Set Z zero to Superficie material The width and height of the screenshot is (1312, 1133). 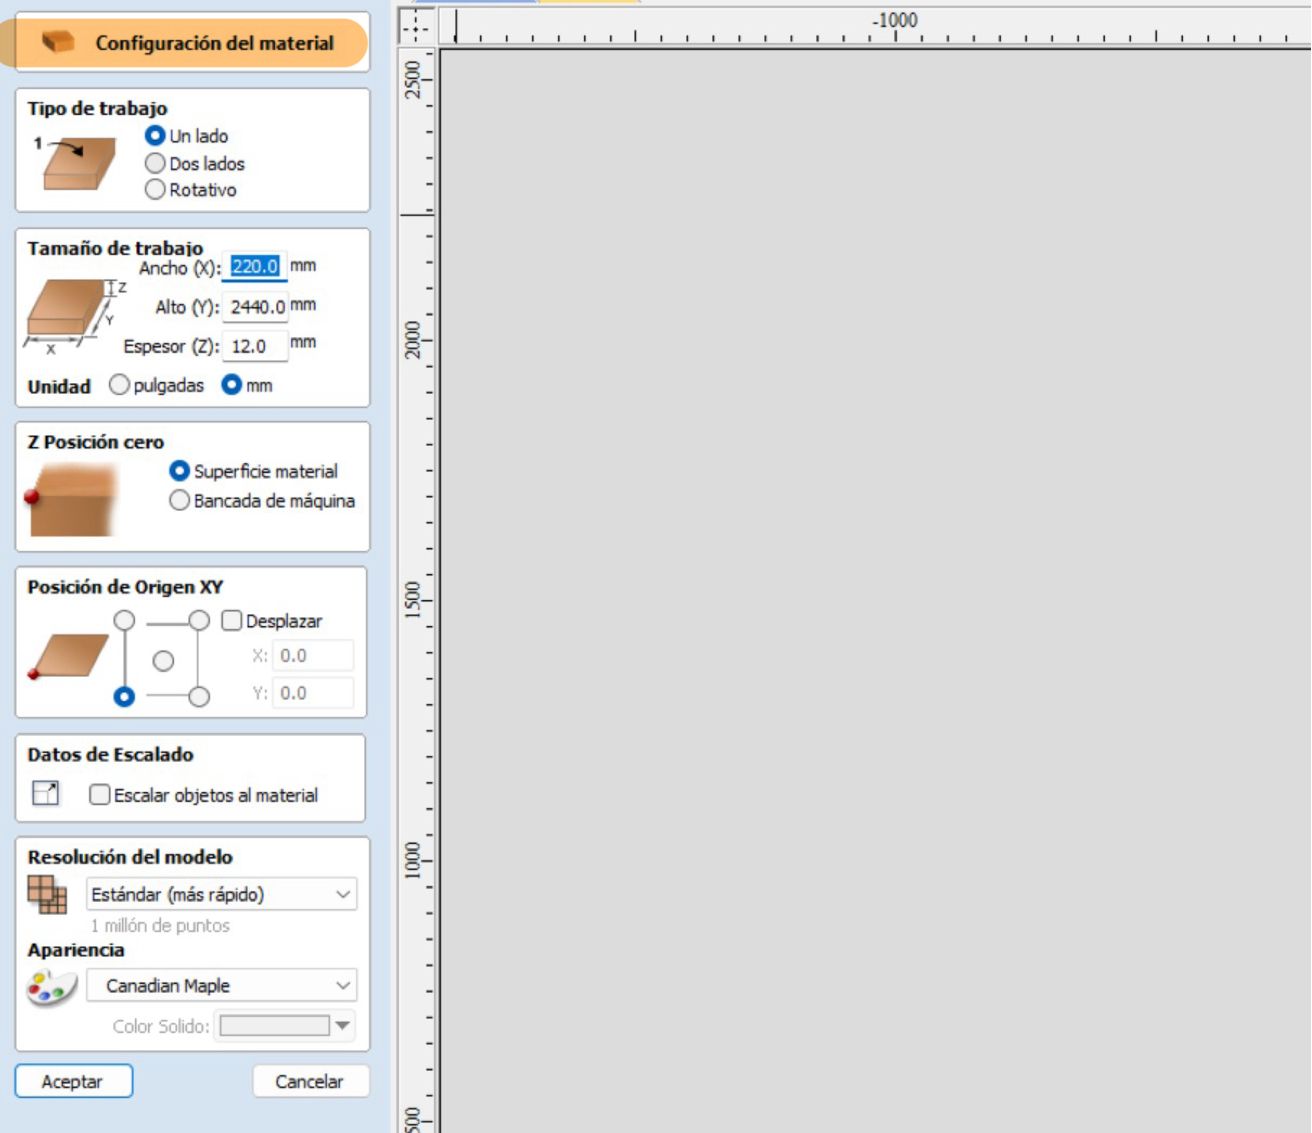tap(180, 471)
